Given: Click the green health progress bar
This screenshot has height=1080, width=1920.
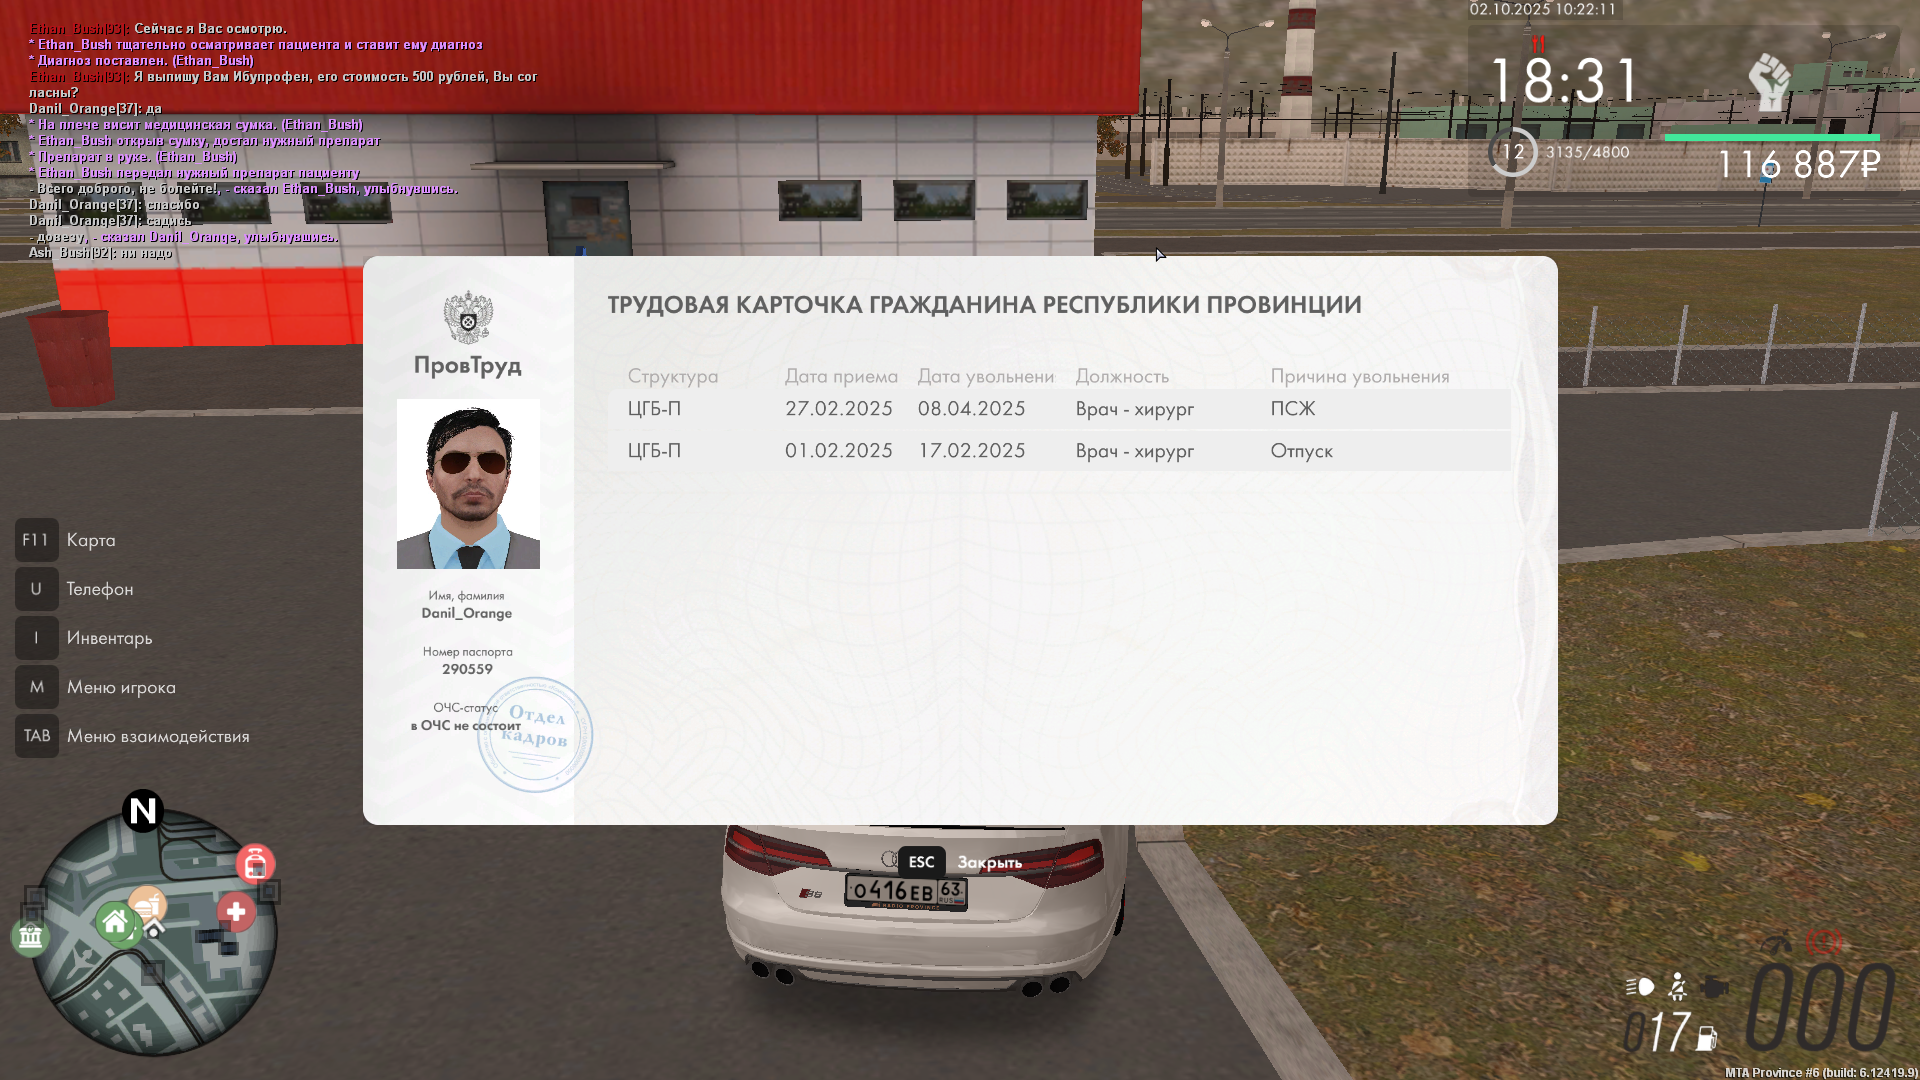Looking at the screenshot, I should (1772, 138).
